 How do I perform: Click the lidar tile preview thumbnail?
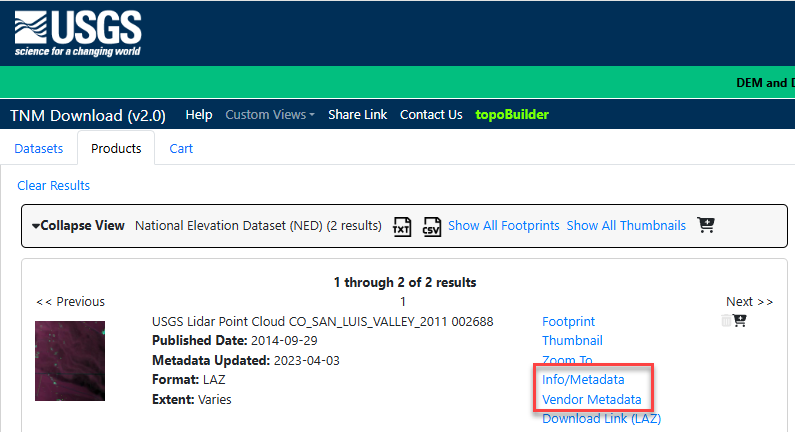coord(70,361)
